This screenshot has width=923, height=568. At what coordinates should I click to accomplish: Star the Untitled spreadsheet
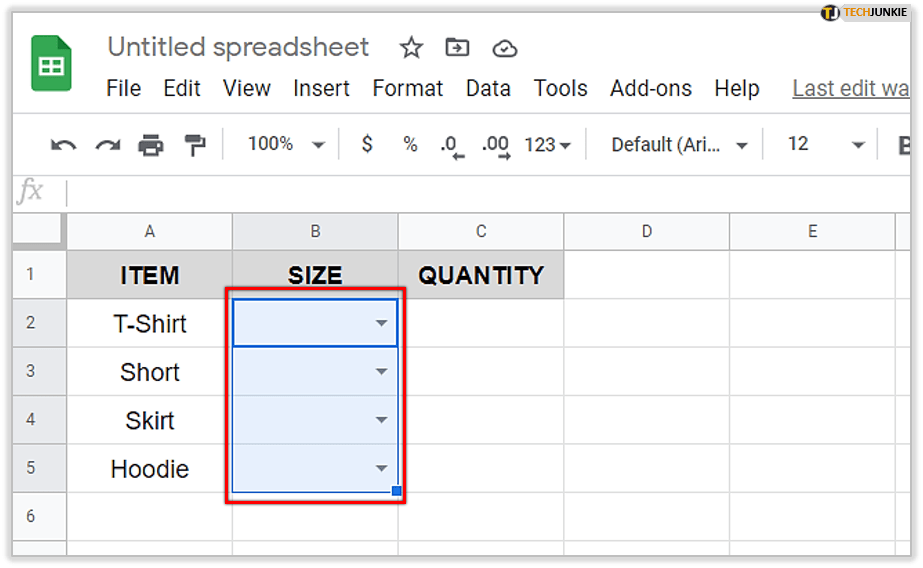pyautogui.click(x=411, y=48)
